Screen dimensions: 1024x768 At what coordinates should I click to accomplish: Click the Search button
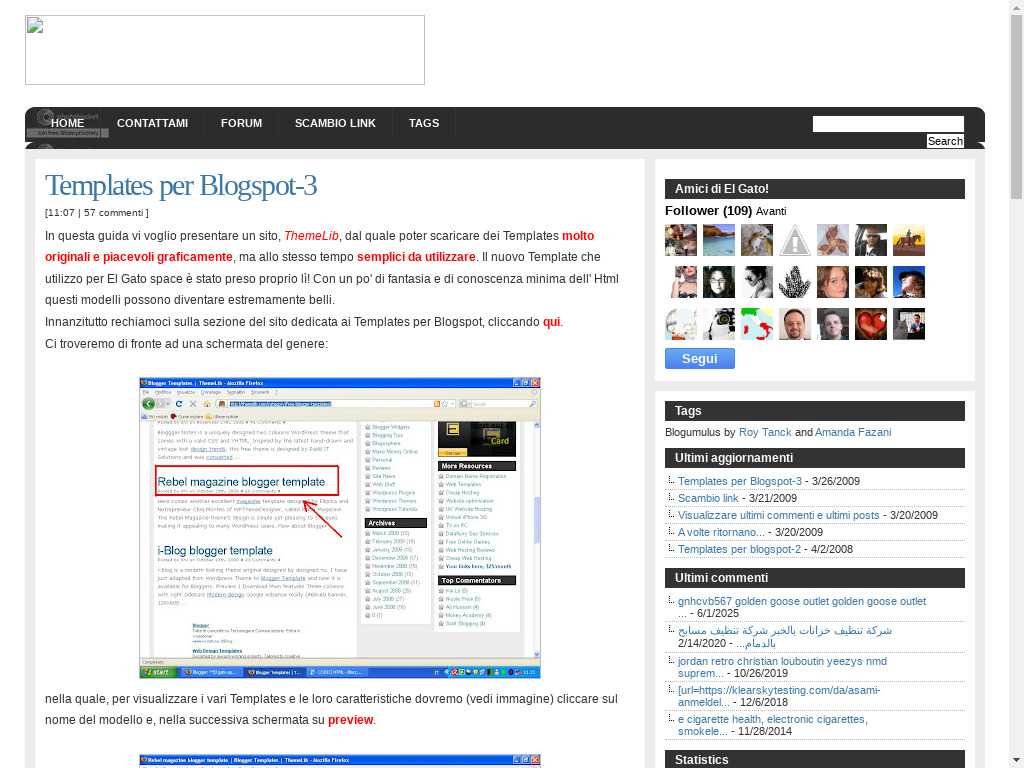coord(945,141)
